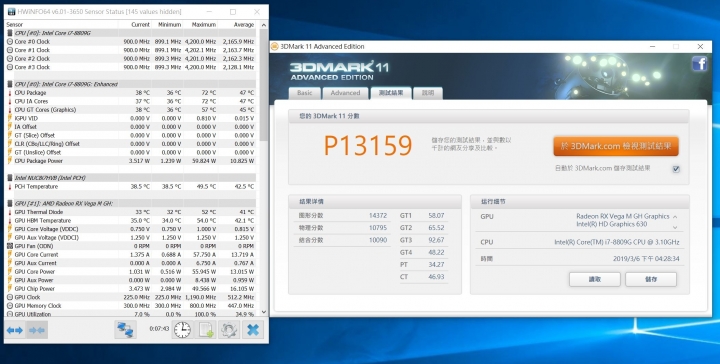Select the CLR (CBo/LLC/Ring) Offset row

click(x=130, y=144)
